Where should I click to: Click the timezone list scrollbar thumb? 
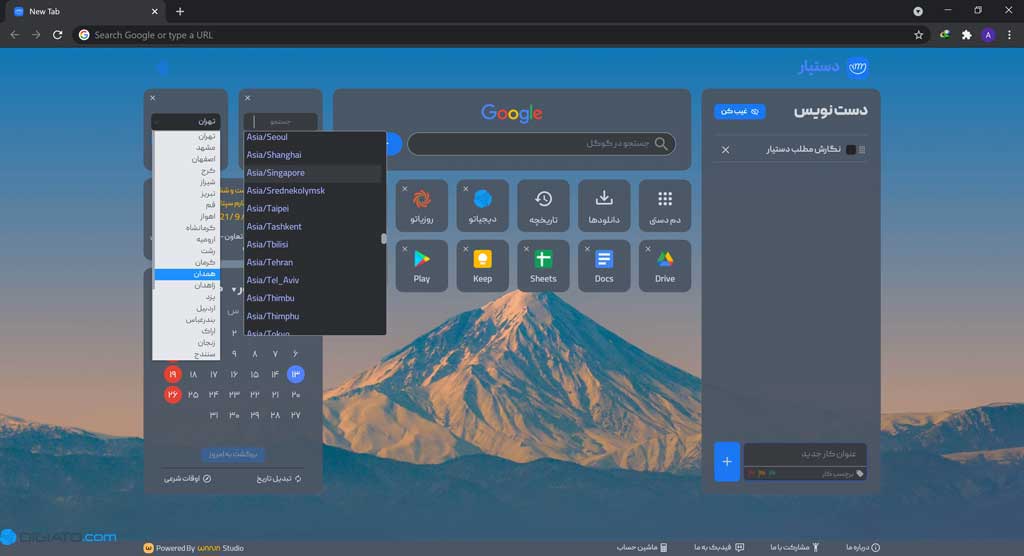383,239
